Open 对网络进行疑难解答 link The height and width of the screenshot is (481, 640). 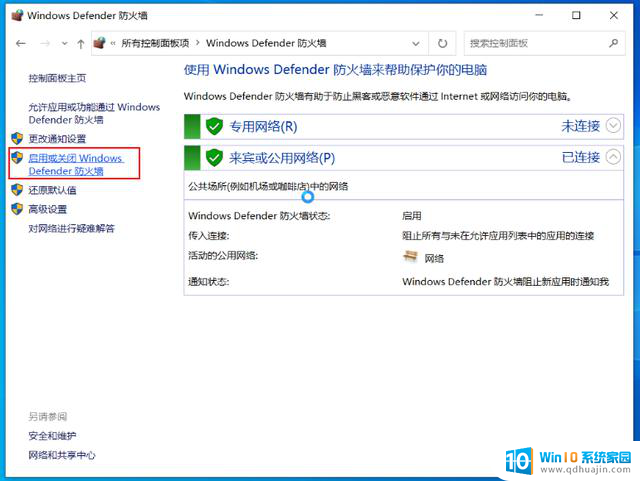(71, 228)
